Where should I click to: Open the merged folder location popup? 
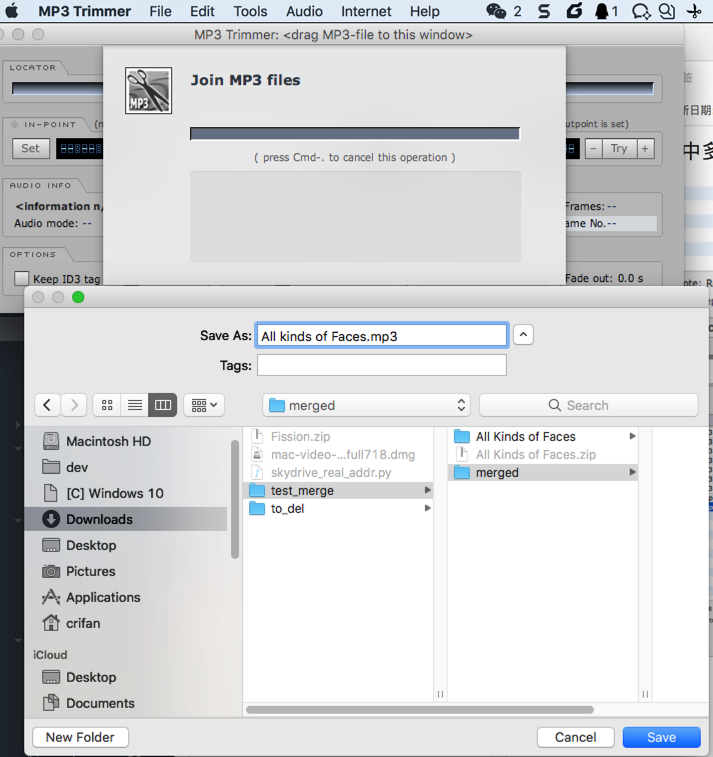point(367,405)
